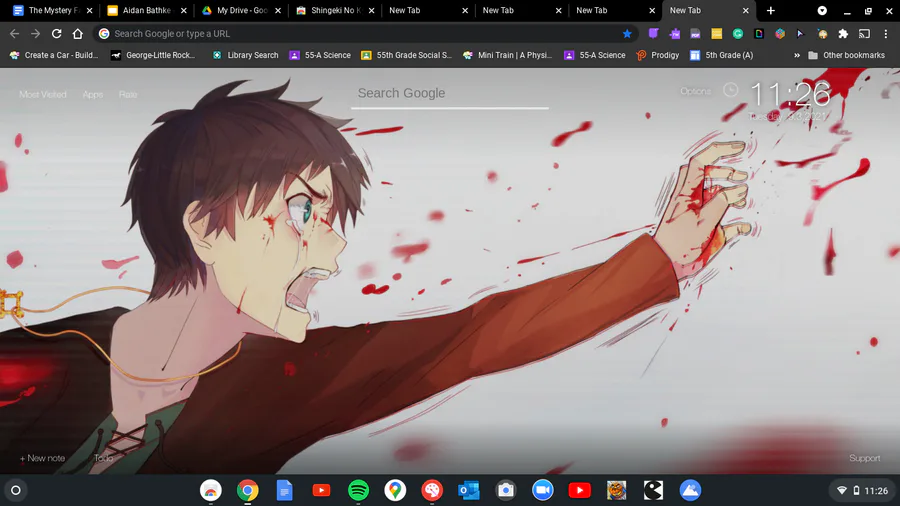This screenshot has width=900, height=506.
Task: Open Outlook from the shelf
Action: point(469,490)
